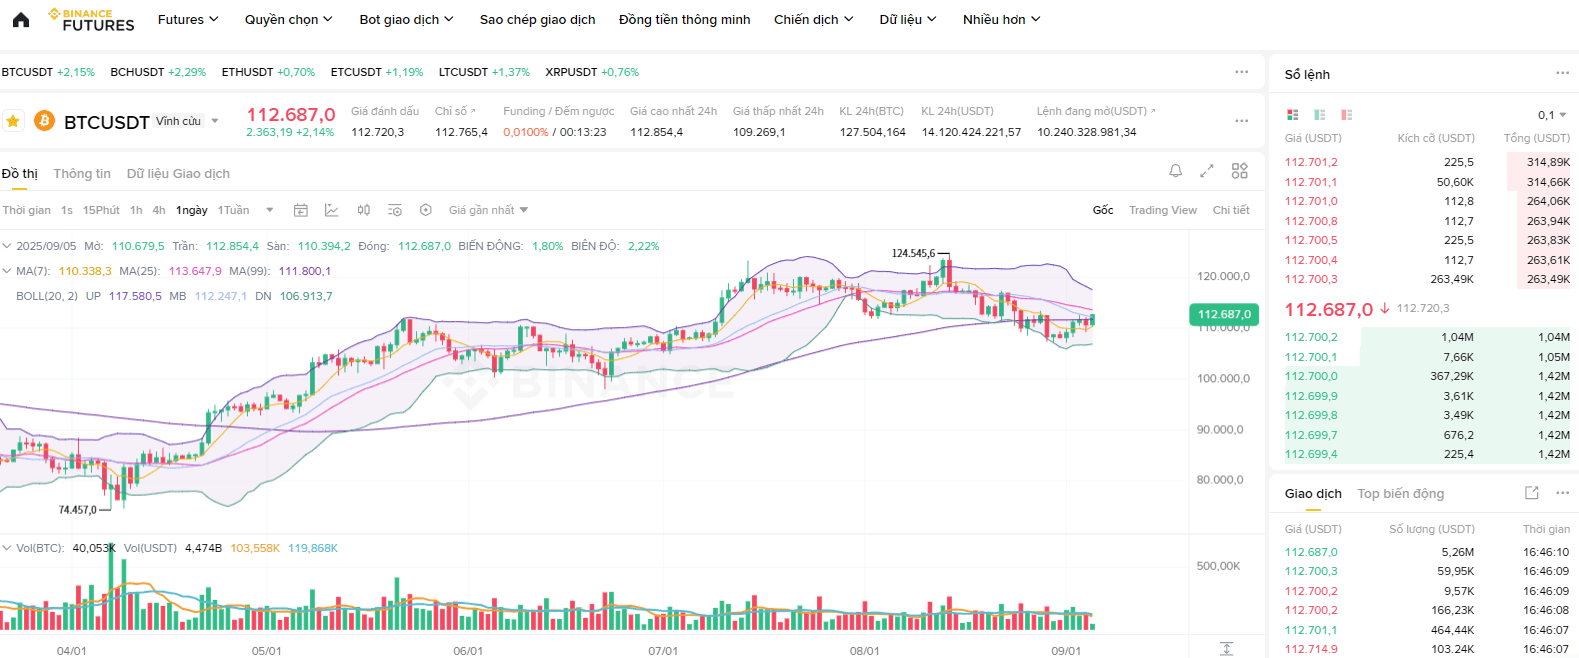Toggle the BTCUSDT favorite star
Screen dimensions: 1579x658
13,121
